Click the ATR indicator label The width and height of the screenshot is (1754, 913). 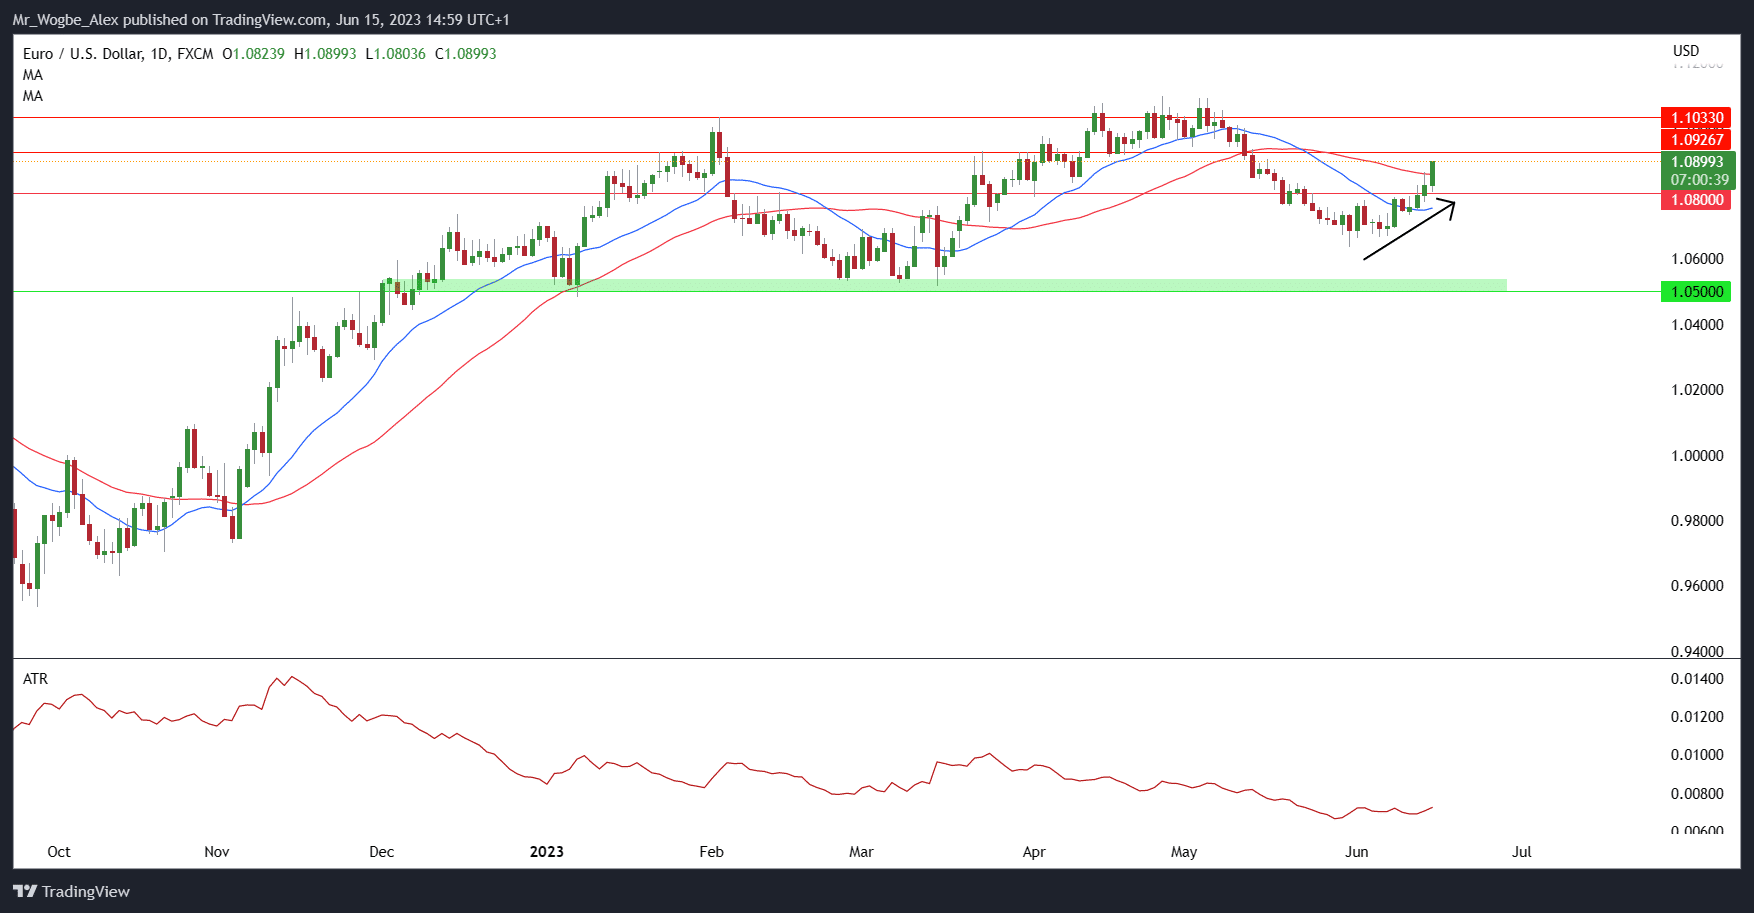[x=35, y=679]
